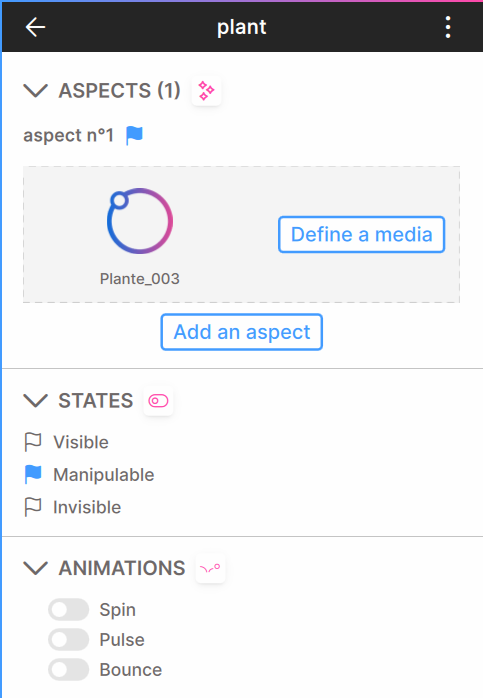
Task: Click the blue flag next to aspect n°1
Action: coord(134,135)
